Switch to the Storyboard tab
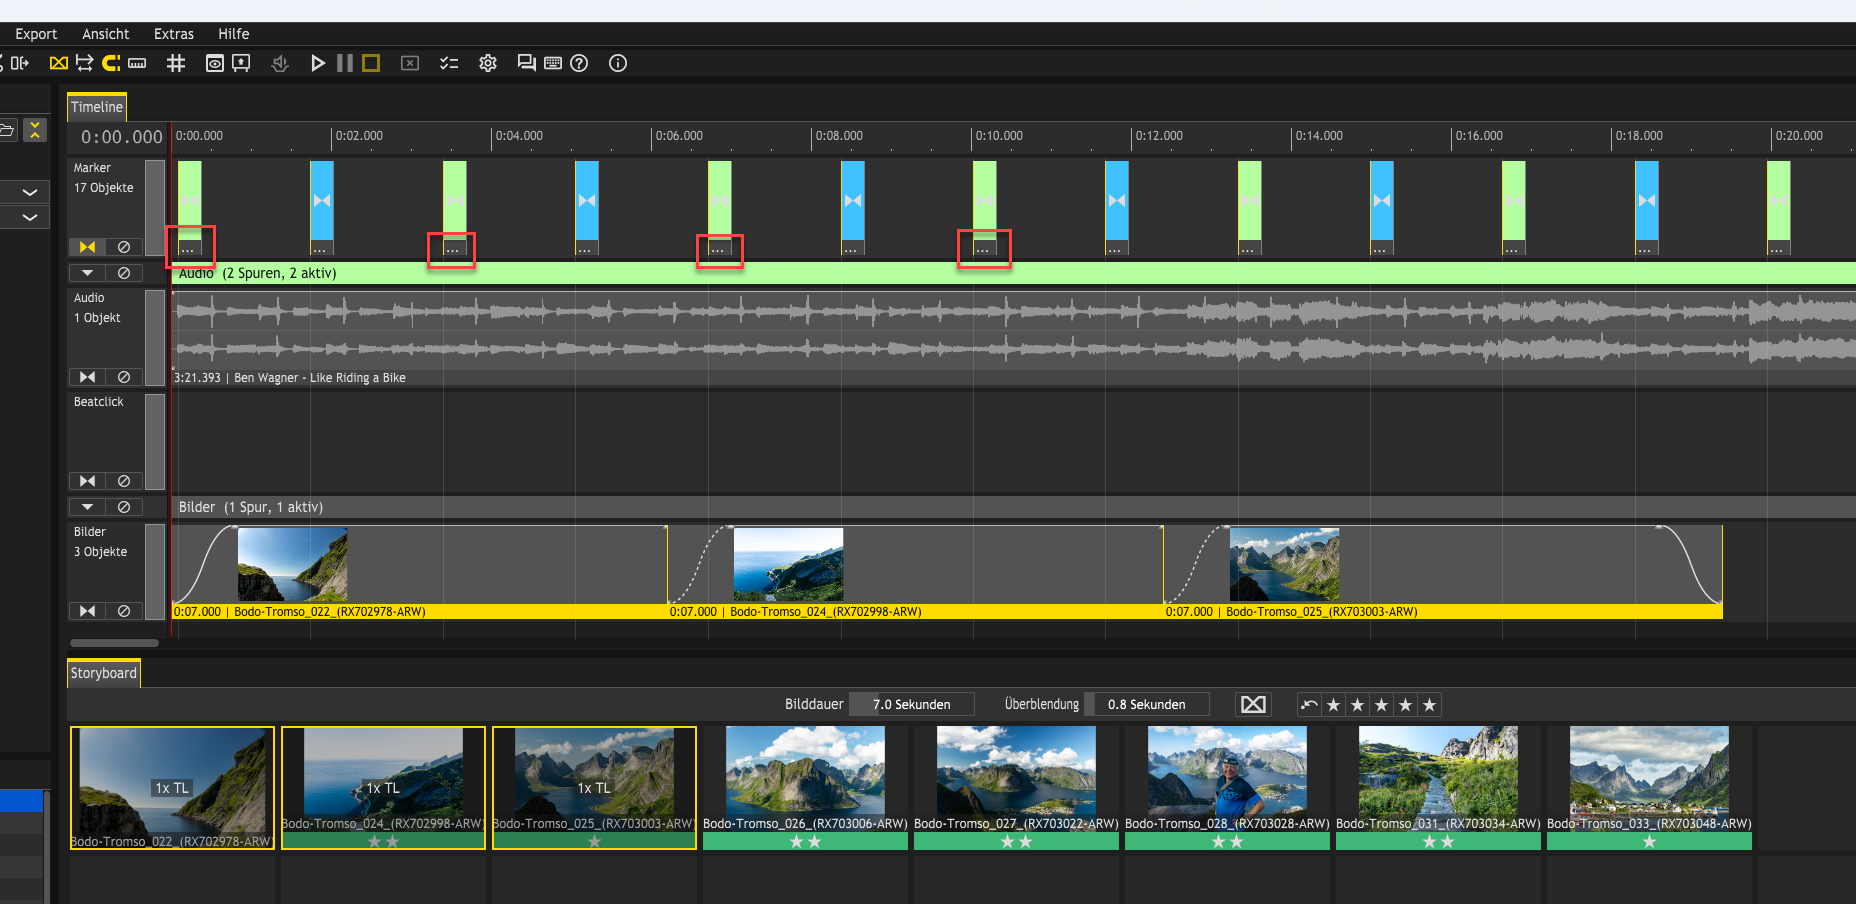This screenshot has width=1856, height=904. pos(103,673)
